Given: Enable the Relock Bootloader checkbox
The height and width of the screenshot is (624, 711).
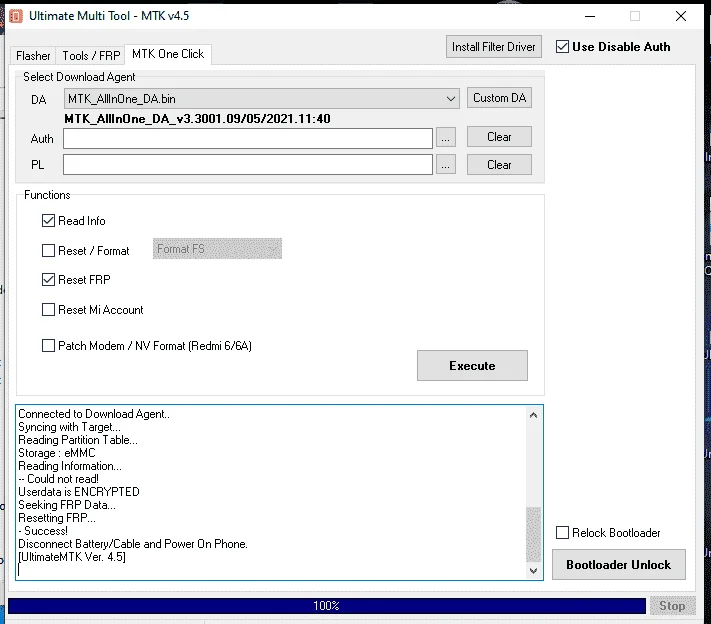Looking at the screenshot, I should [562, 532].
